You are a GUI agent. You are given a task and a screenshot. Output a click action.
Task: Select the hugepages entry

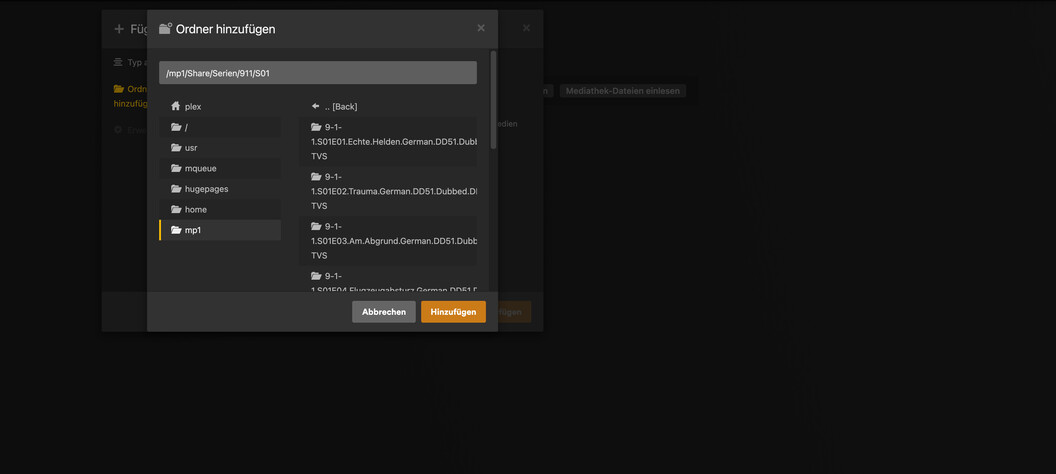(220, 189)
